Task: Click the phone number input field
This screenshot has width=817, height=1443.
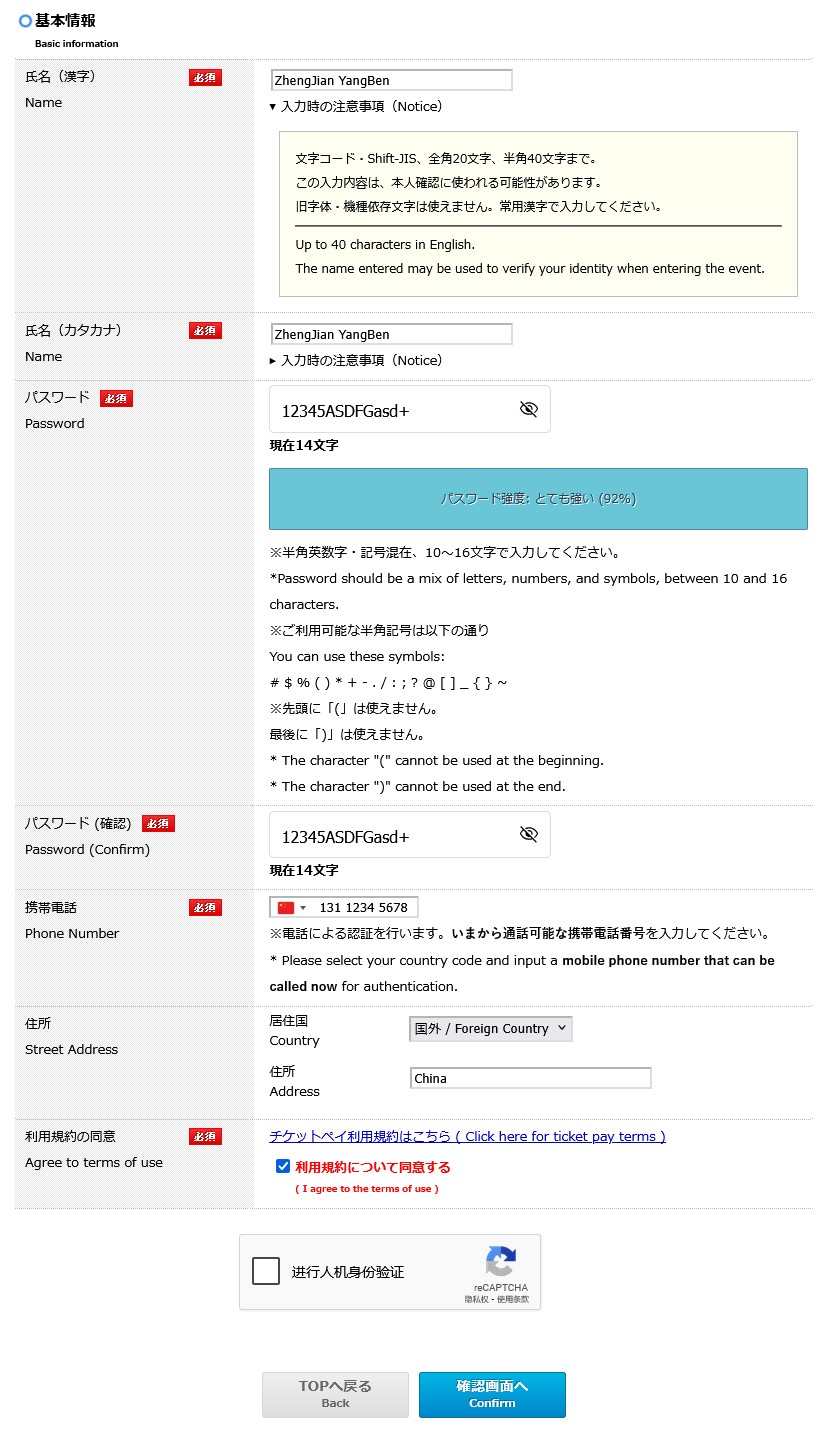Action: [365, 908]
